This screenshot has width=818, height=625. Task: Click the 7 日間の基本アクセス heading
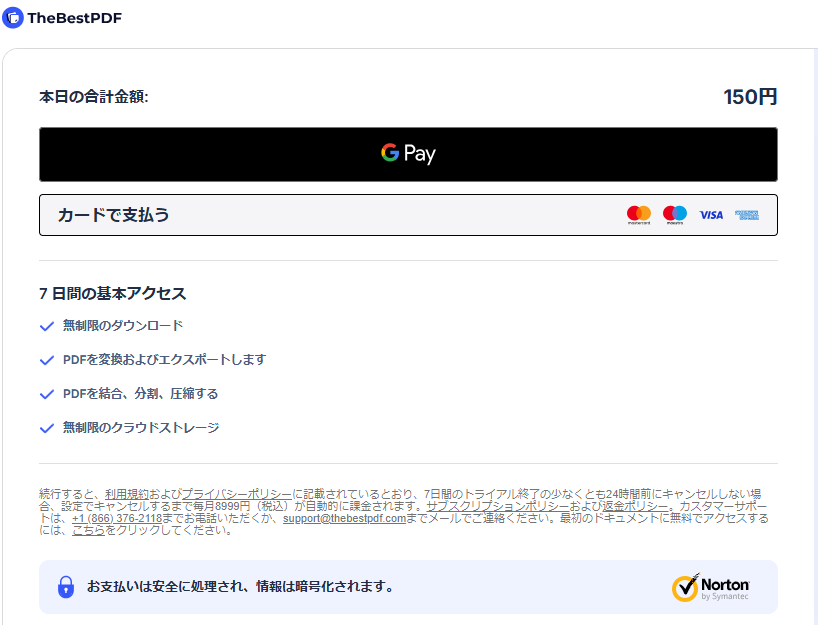pos(113,293)
